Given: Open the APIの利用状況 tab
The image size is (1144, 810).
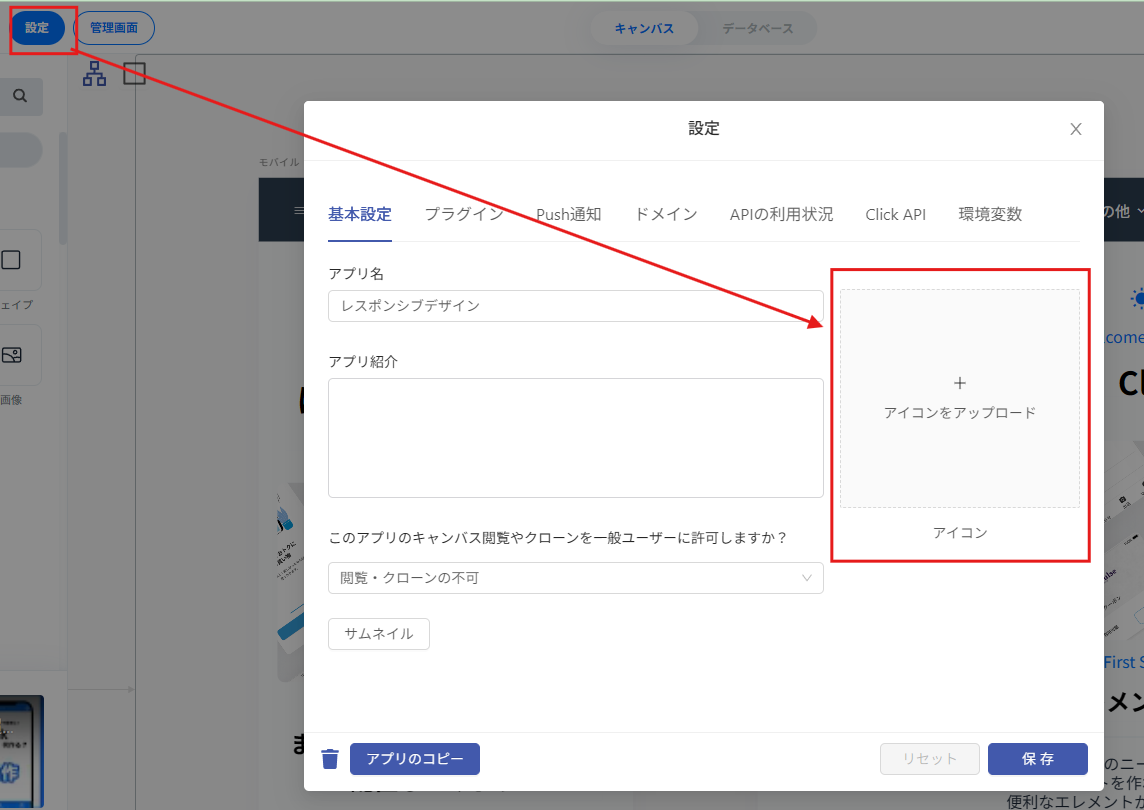Looking at the screenshot, I should click(781, 214).
